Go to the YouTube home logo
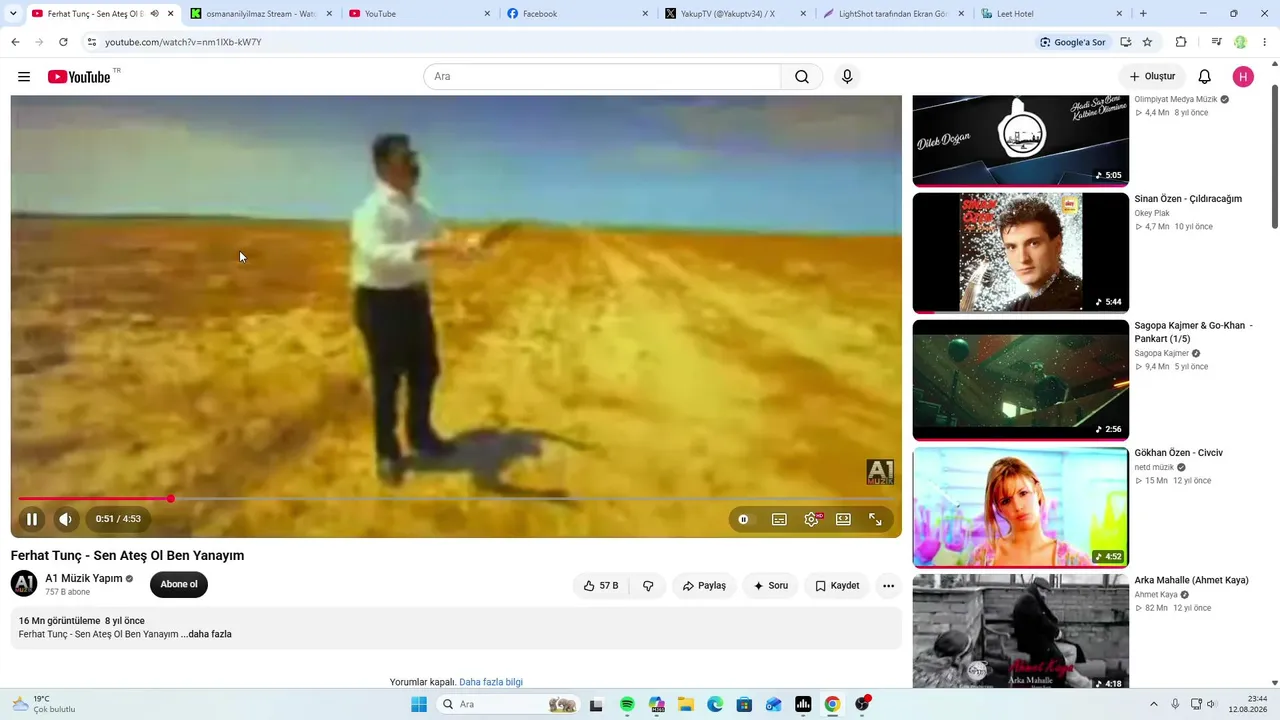This screenshot has height=720, width=1280. [x=79, y=77]
